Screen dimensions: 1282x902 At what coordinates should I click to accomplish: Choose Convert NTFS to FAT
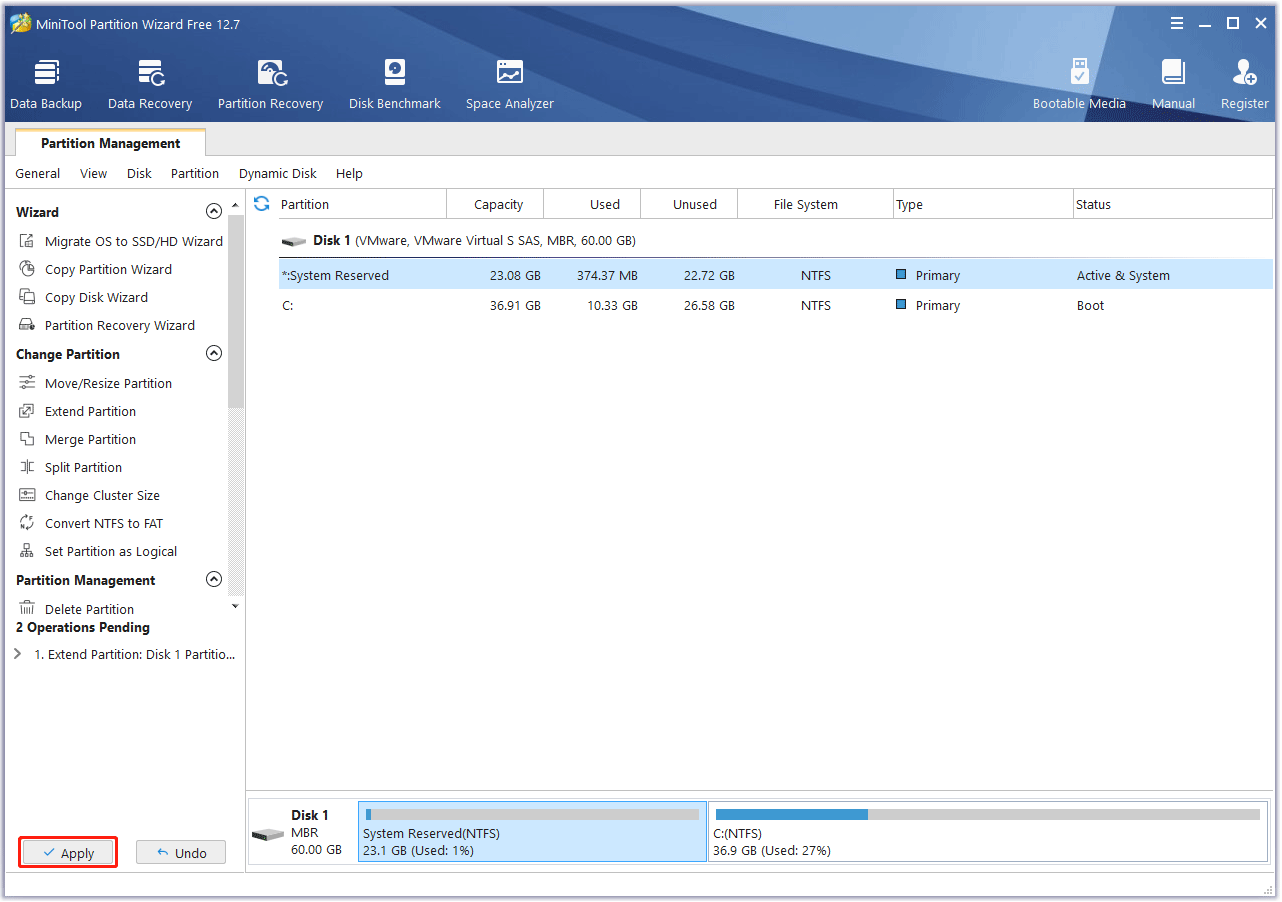coord(104,523)
